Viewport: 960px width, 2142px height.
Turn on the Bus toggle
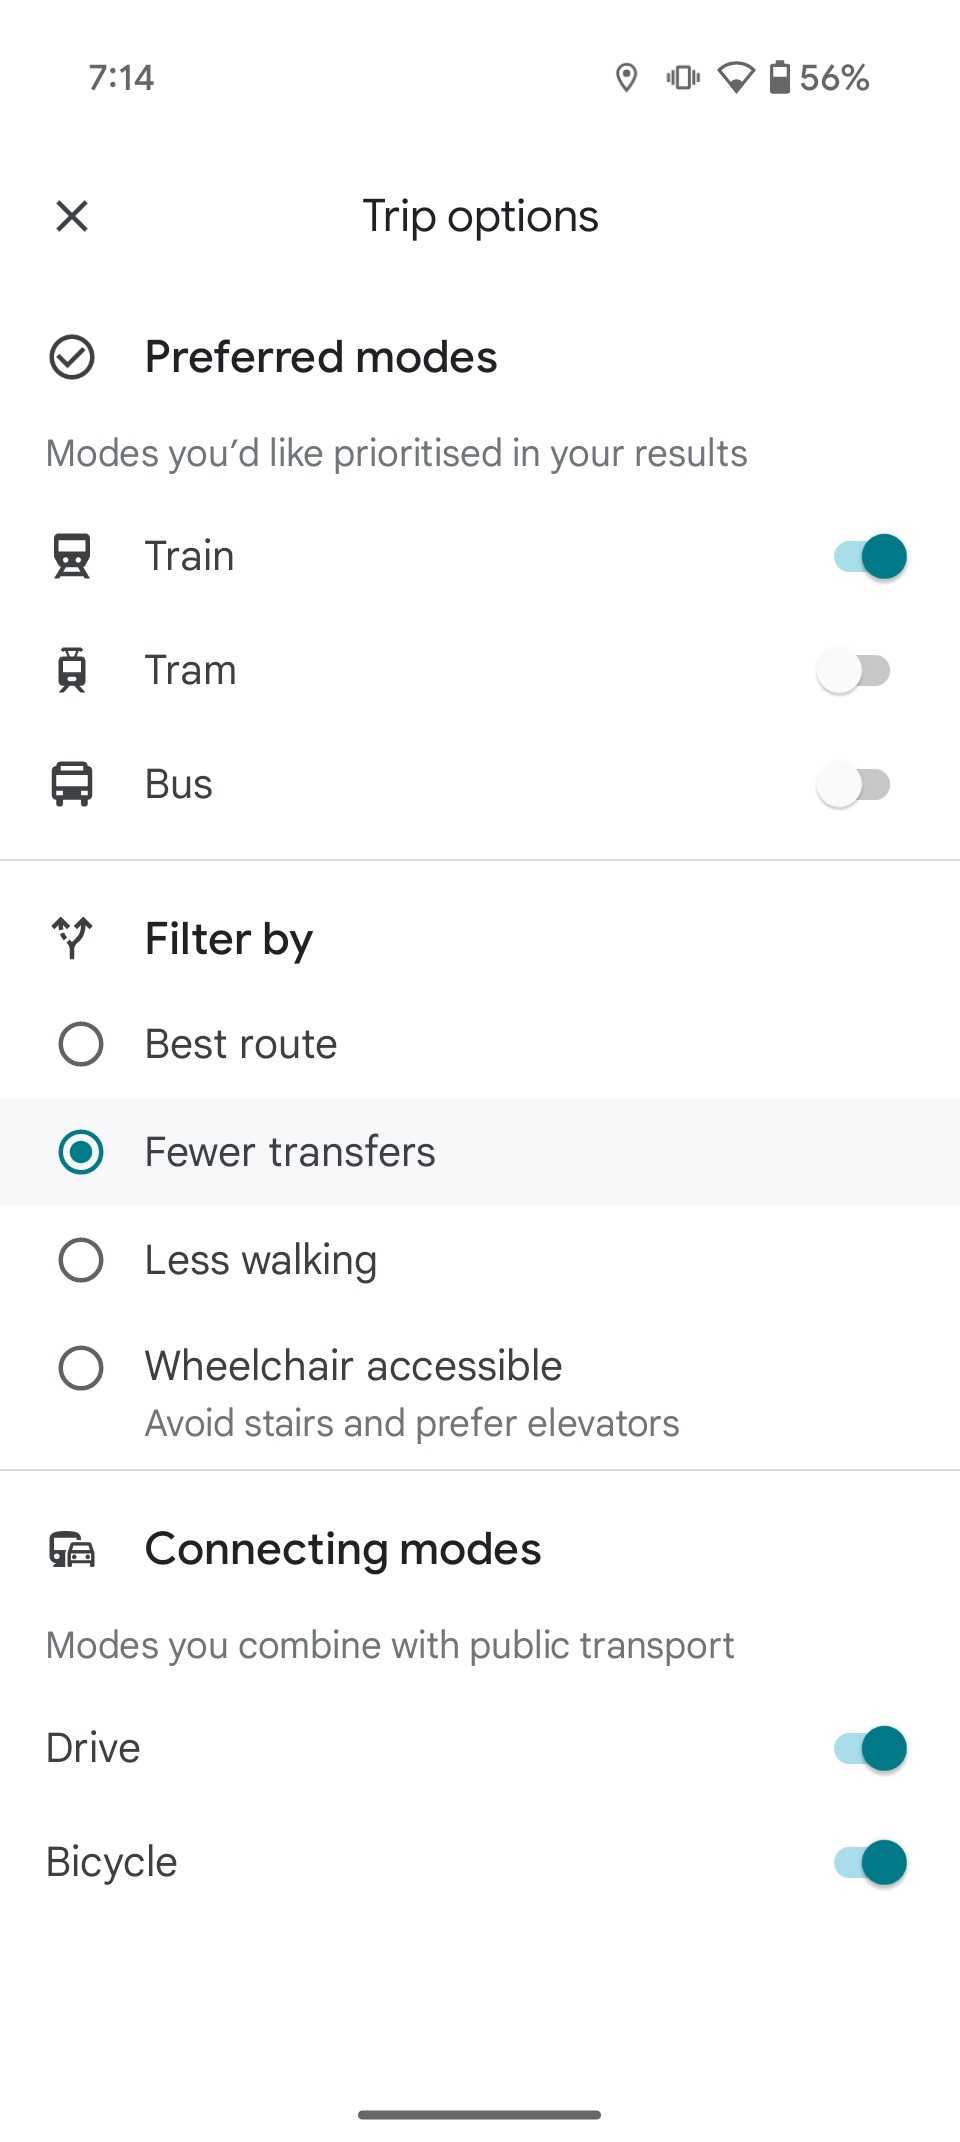click(853, 784)
